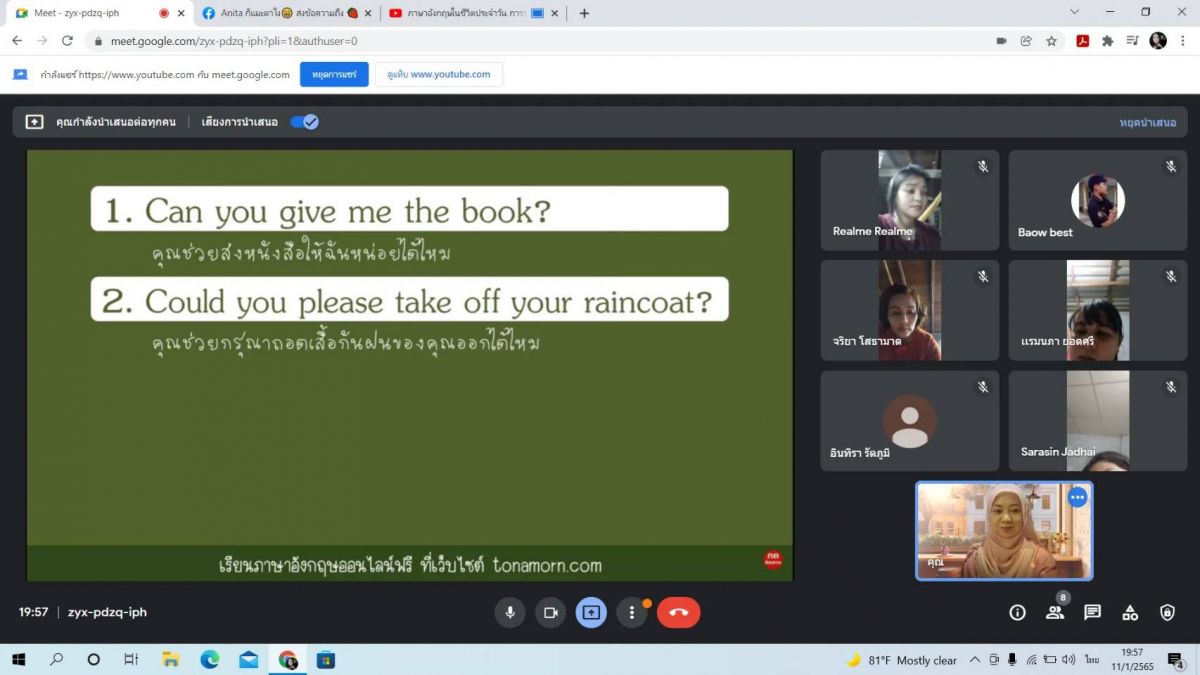Image resolution: width=1200 pixels, height=675 pixels.
Task: Show hidden system tray icons
Action: 975,660
